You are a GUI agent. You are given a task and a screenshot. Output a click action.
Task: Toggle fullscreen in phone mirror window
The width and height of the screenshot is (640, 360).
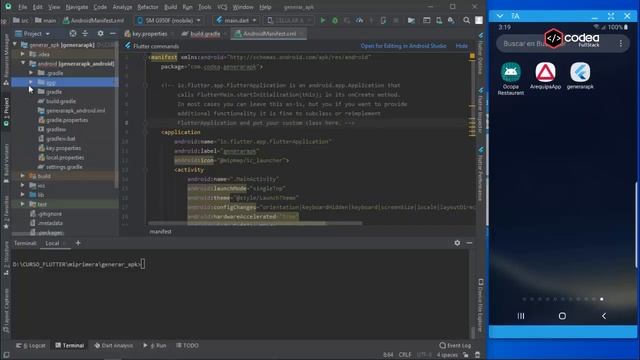coord(611,16)
